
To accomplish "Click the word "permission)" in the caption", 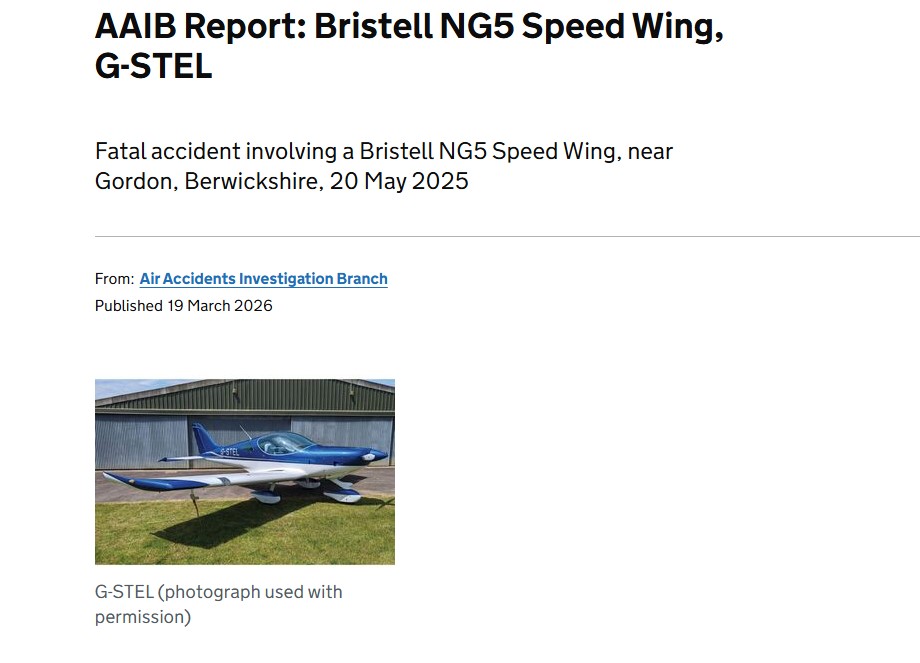I will pyautogui.click(x=142, y=617).
